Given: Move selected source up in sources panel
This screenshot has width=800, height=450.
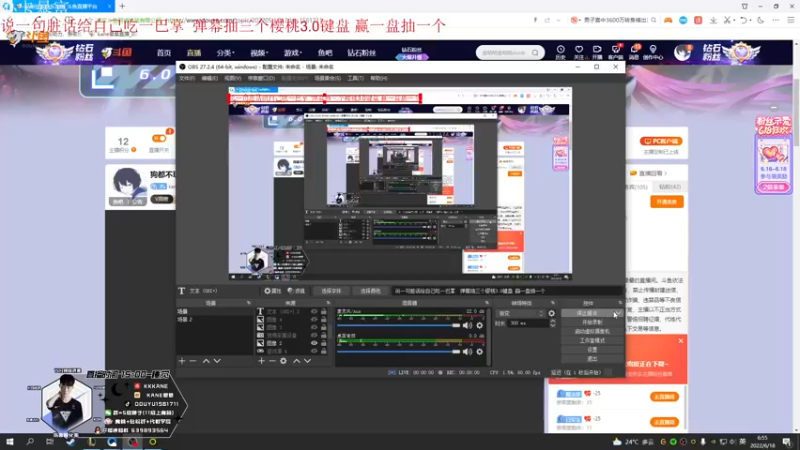Looking at the screenshot, I should [x=296, y=361].
